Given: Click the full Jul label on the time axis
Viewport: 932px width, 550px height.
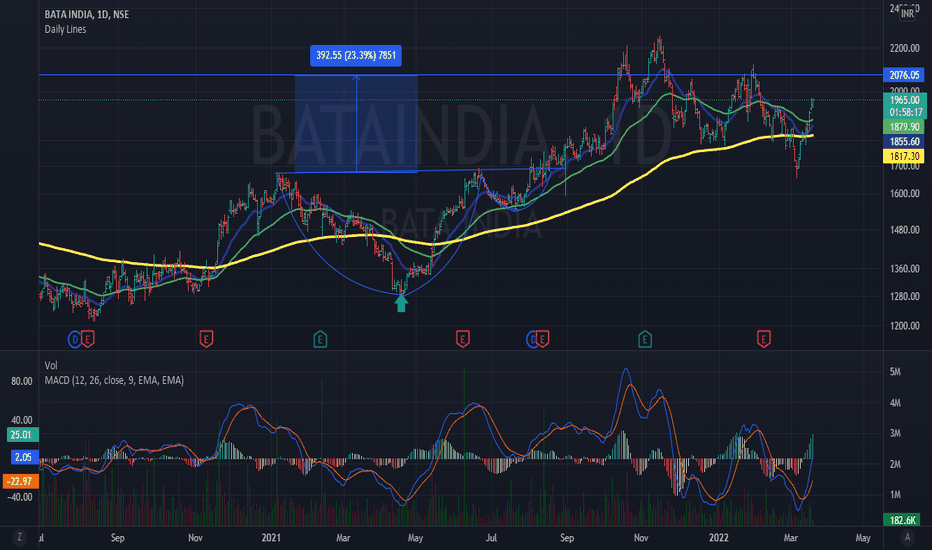Looking at the screenshot, I should coord(491,538).
